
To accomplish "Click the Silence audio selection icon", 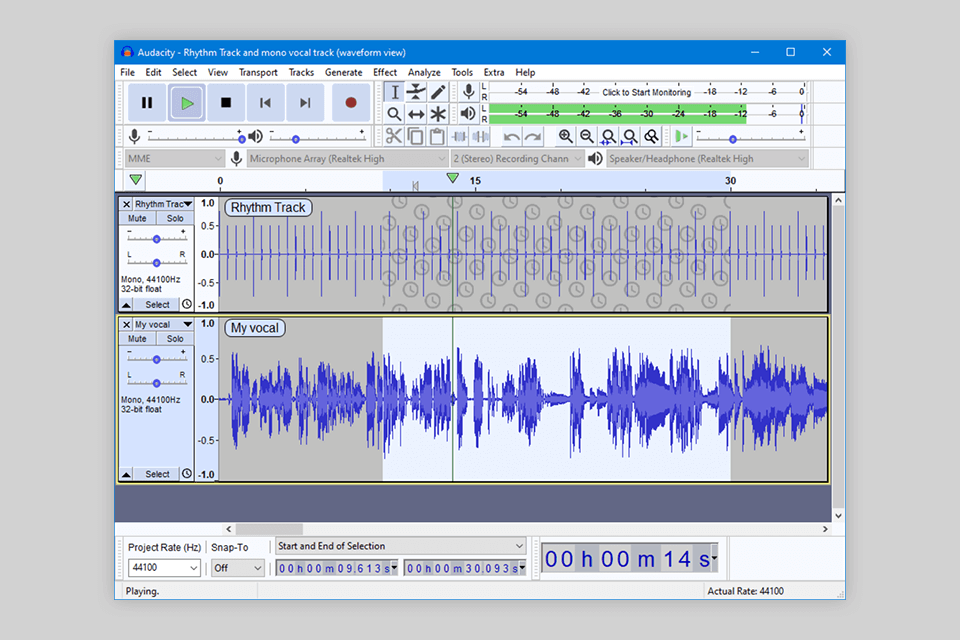I will click(x=480, y=137).
